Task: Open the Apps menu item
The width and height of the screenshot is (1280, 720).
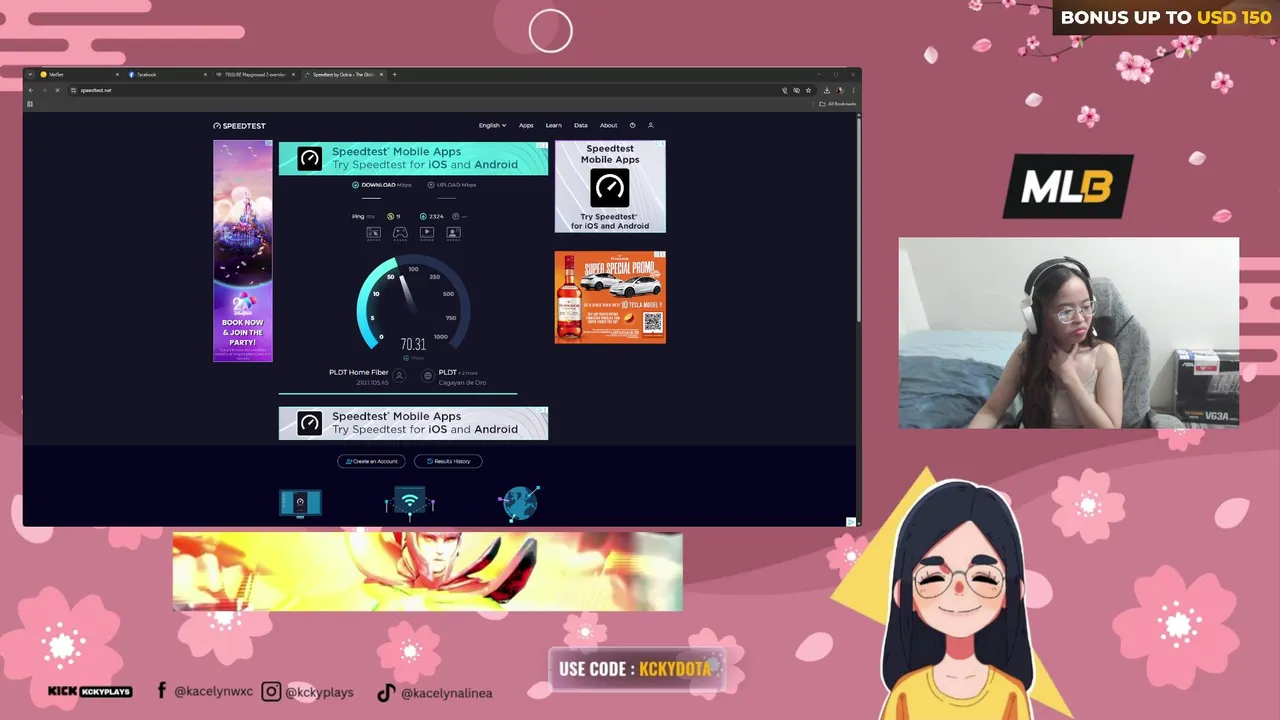Action: [526, 125]
